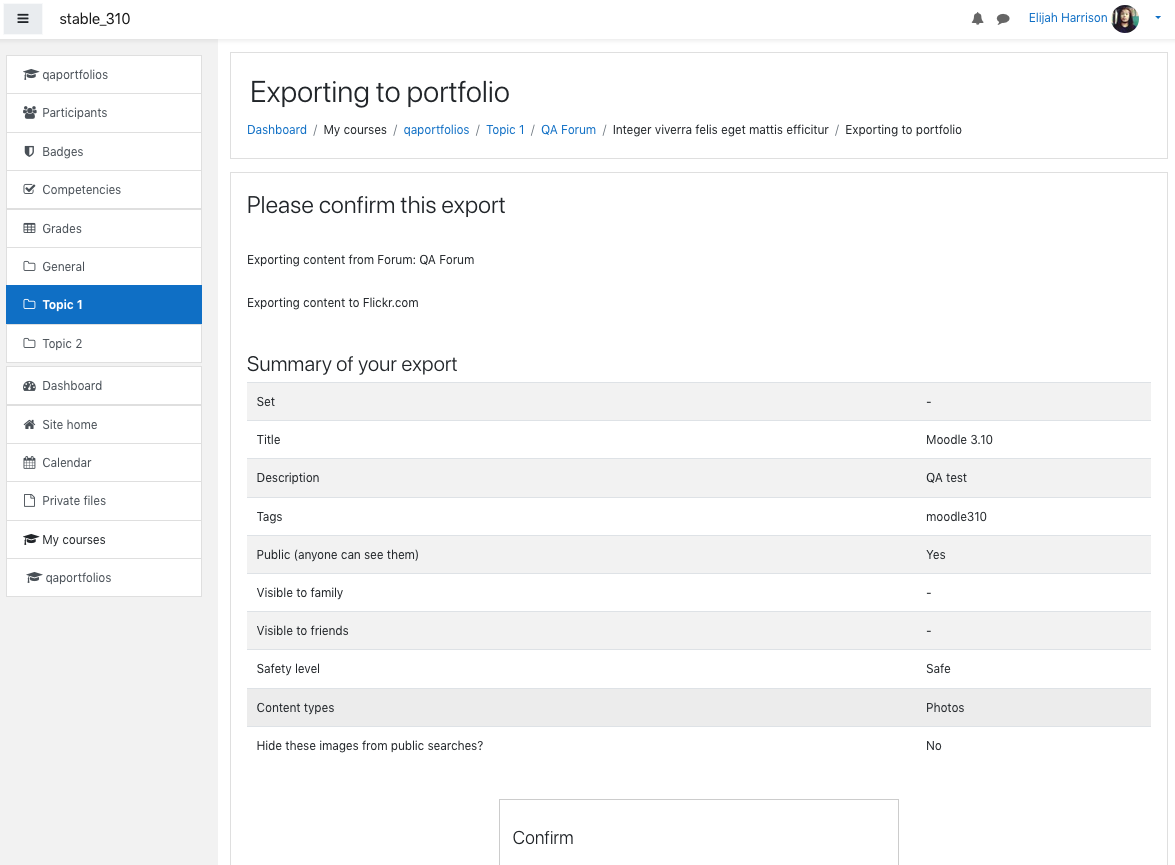The height and width of the screenshot is (865, 1175).
Task: Click the graduation cap icon beside top qaportfolios
Action: tap(30, 74)
